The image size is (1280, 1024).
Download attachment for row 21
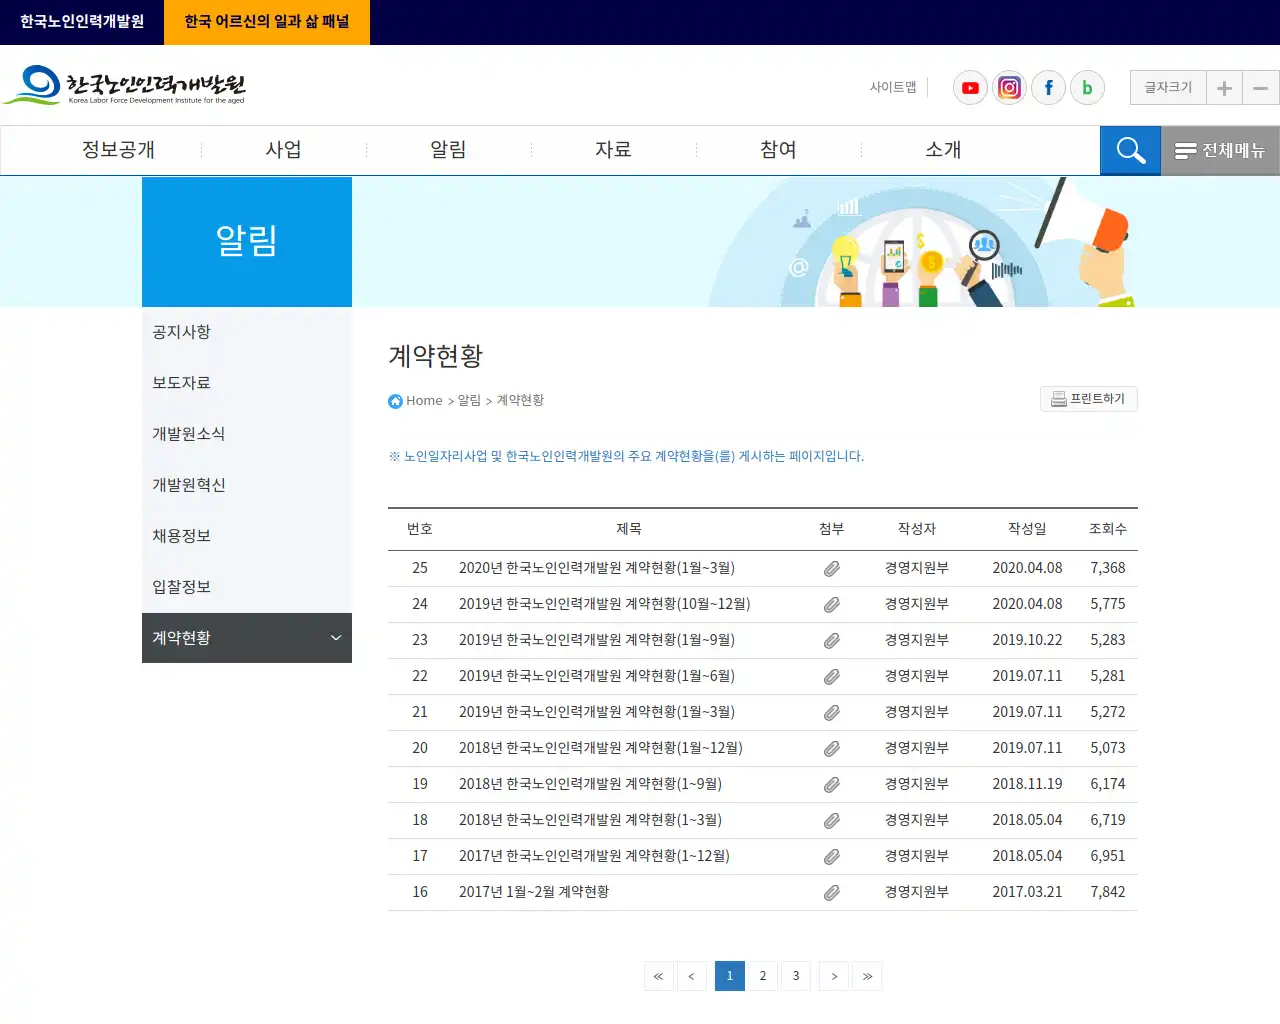(x=831, y=713)
